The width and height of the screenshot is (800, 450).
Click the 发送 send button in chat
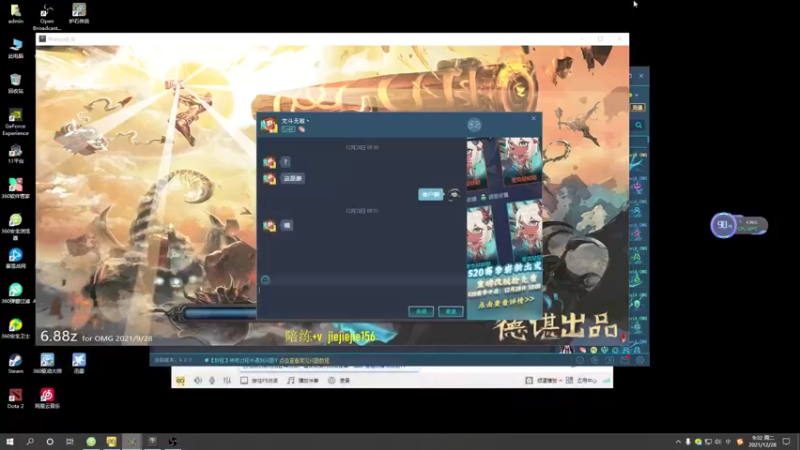point(451,311)
